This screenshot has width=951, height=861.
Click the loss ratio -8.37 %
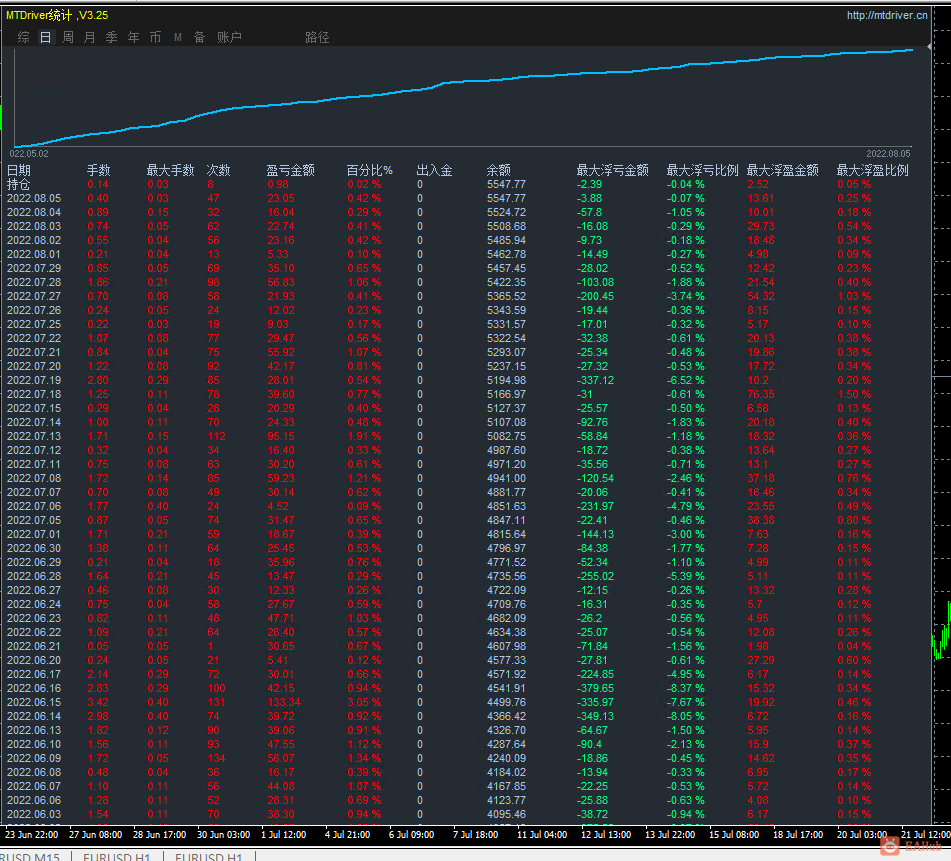point(685,688)
